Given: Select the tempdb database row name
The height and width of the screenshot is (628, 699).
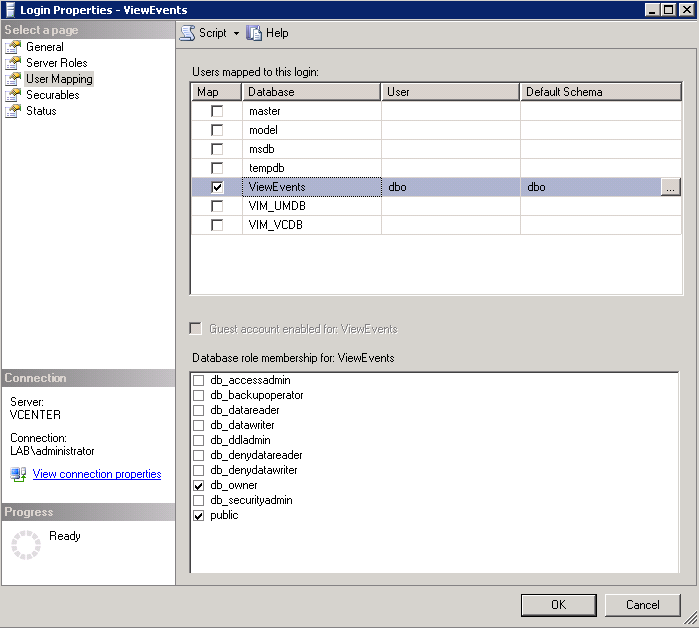Looking at the screenshot, I should coord(267,168).
